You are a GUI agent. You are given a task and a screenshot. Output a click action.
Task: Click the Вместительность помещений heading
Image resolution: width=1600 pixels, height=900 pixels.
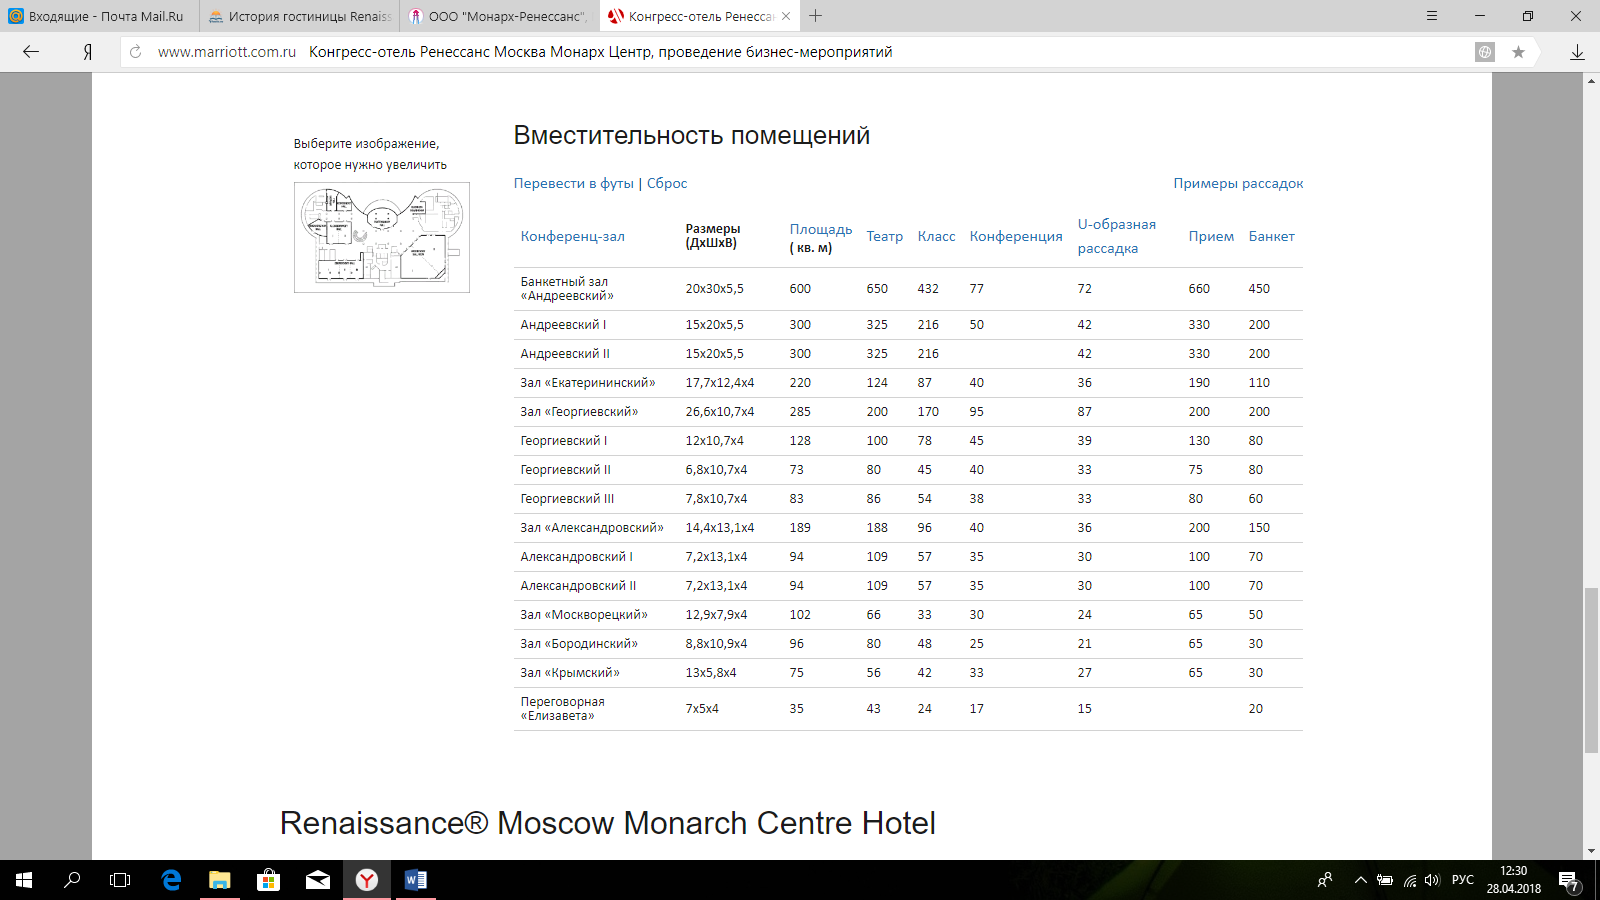692,135
